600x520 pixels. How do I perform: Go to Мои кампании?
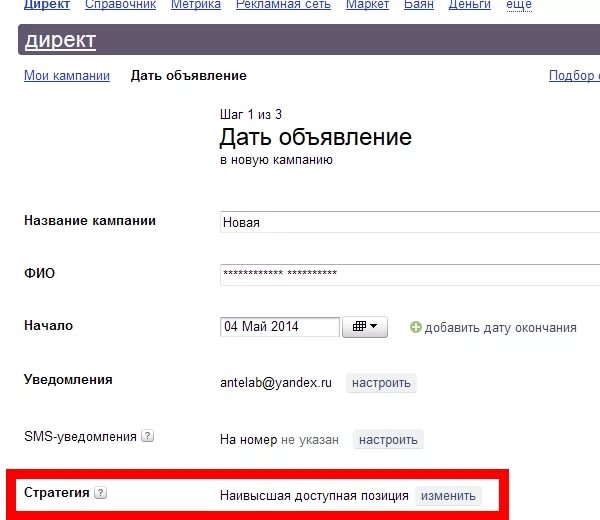tap(67, 75)
